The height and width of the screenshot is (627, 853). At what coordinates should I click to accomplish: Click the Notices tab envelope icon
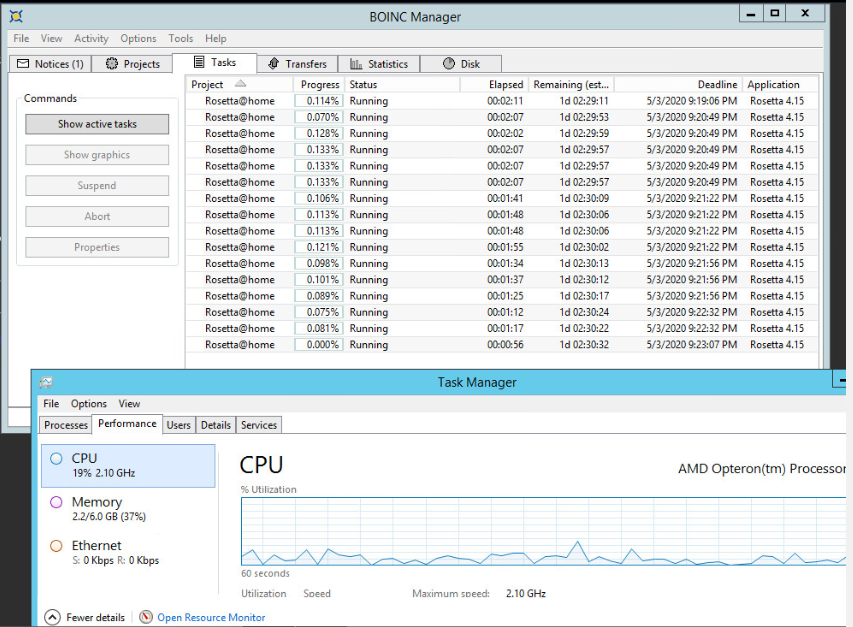click(x=23, y=64)
